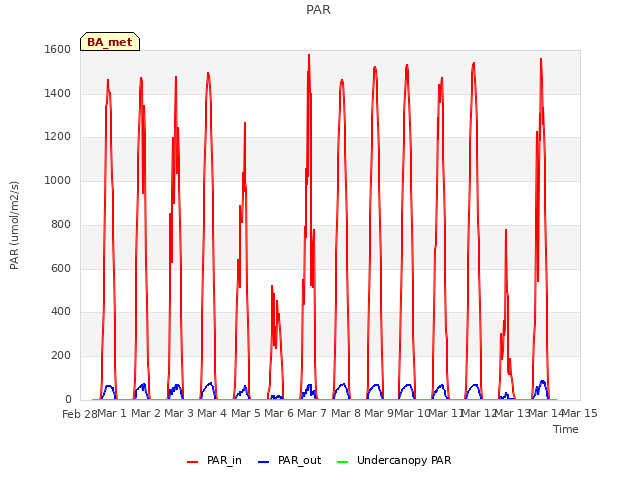Screen dimensions: 640x480
Task: Click the Mar 3 x-axis label
Action: pyautogui.click(x=179, y=413)
